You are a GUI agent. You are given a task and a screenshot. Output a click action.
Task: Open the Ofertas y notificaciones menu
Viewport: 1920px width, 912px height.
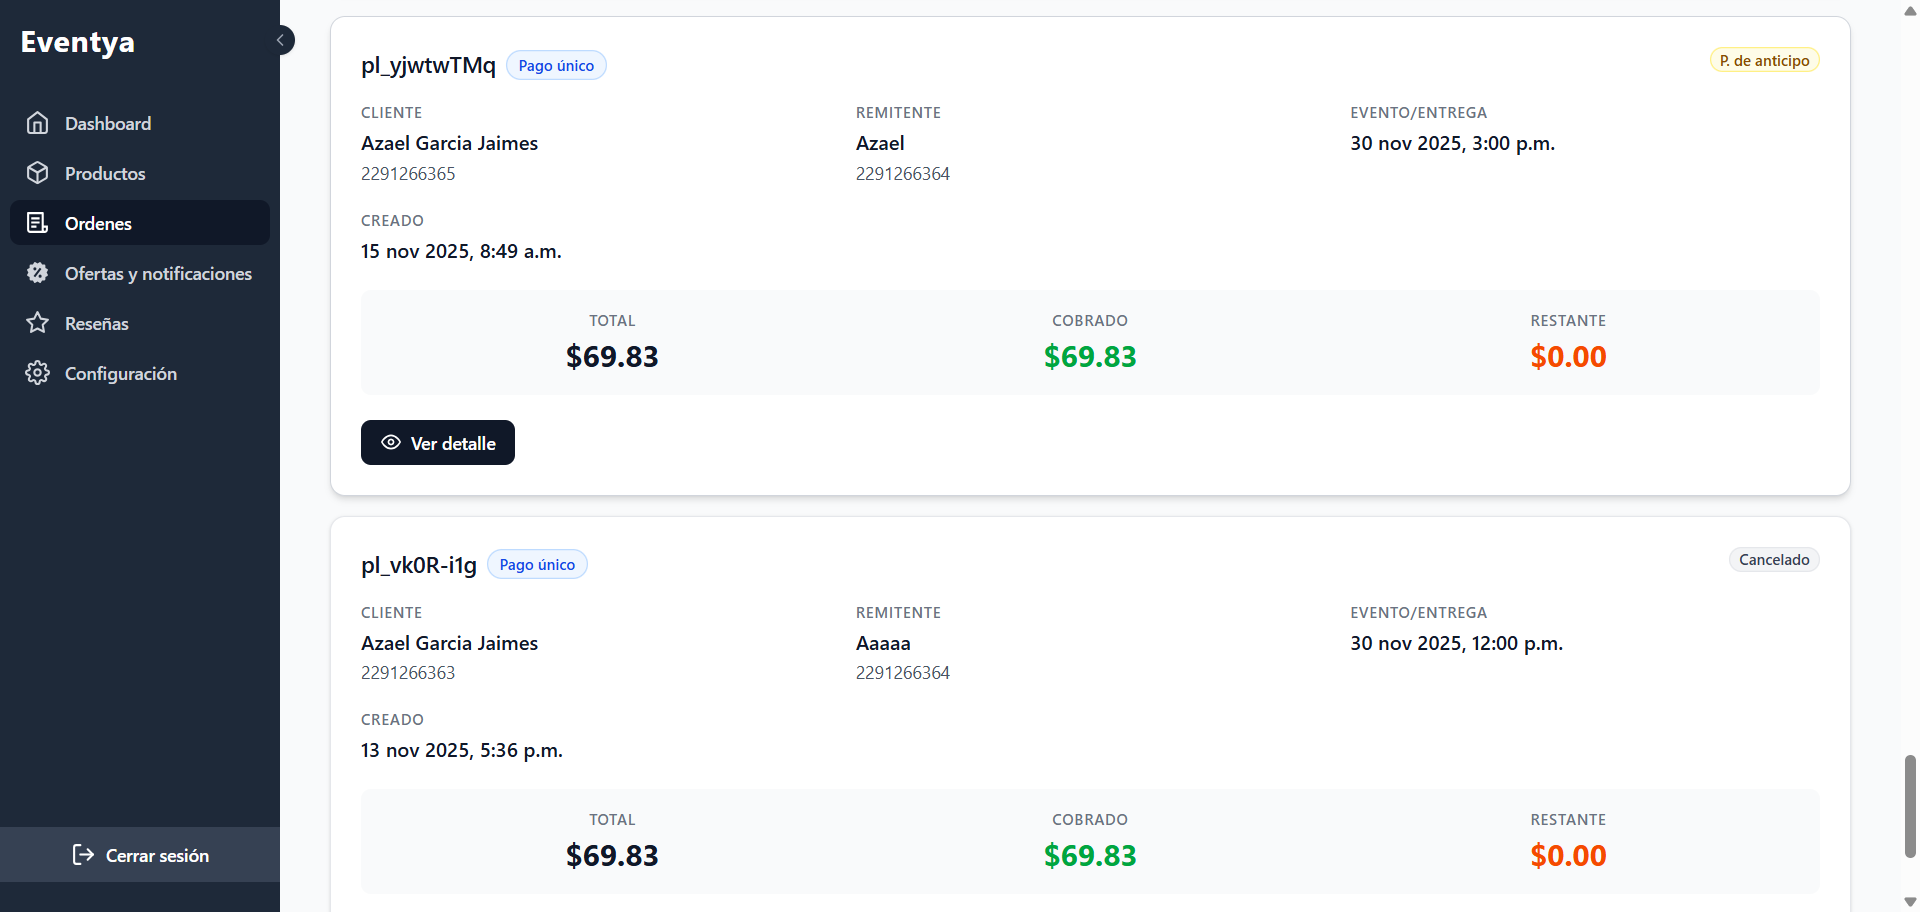coord(158,273)
